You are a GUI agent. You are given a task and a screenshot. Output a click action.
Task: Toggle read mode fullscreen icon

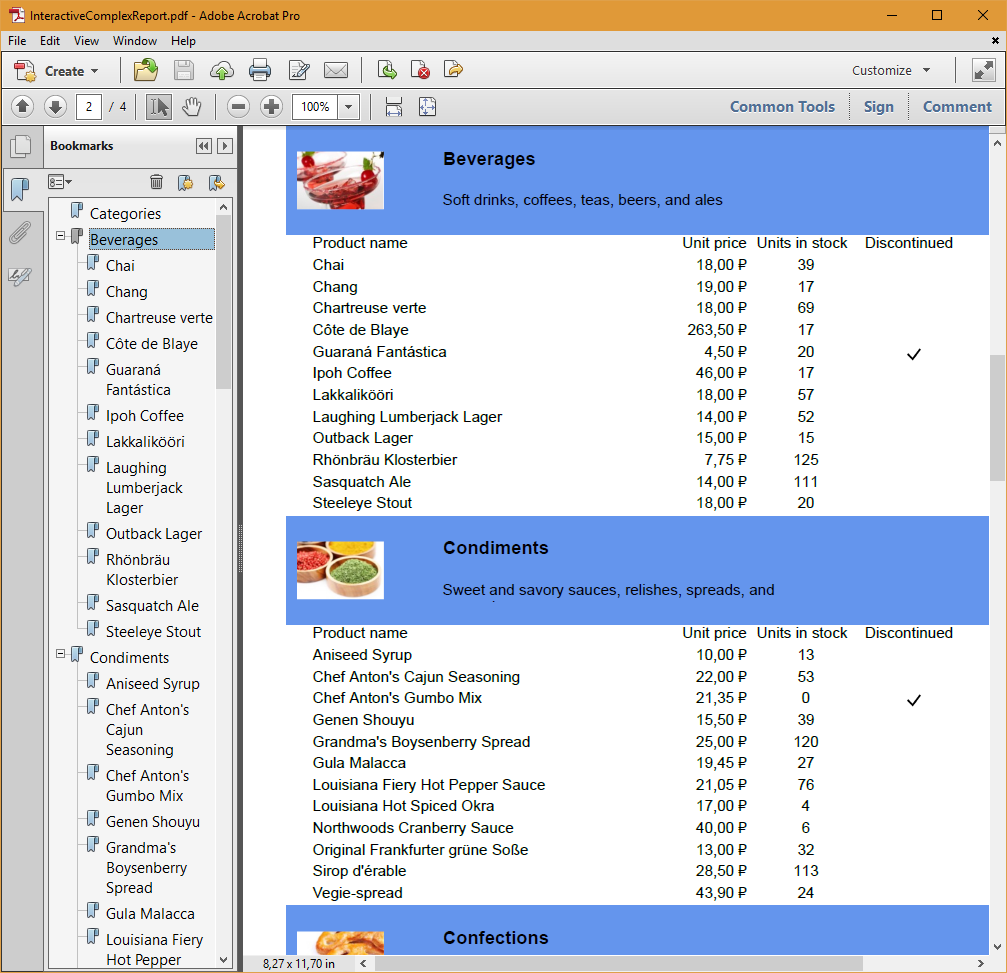pos(983,70)
